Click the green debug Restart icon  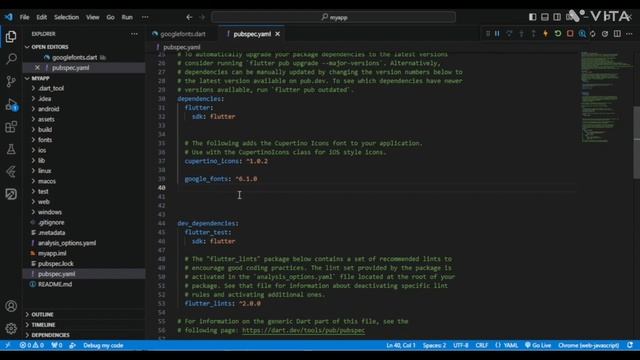coord(558,33)
